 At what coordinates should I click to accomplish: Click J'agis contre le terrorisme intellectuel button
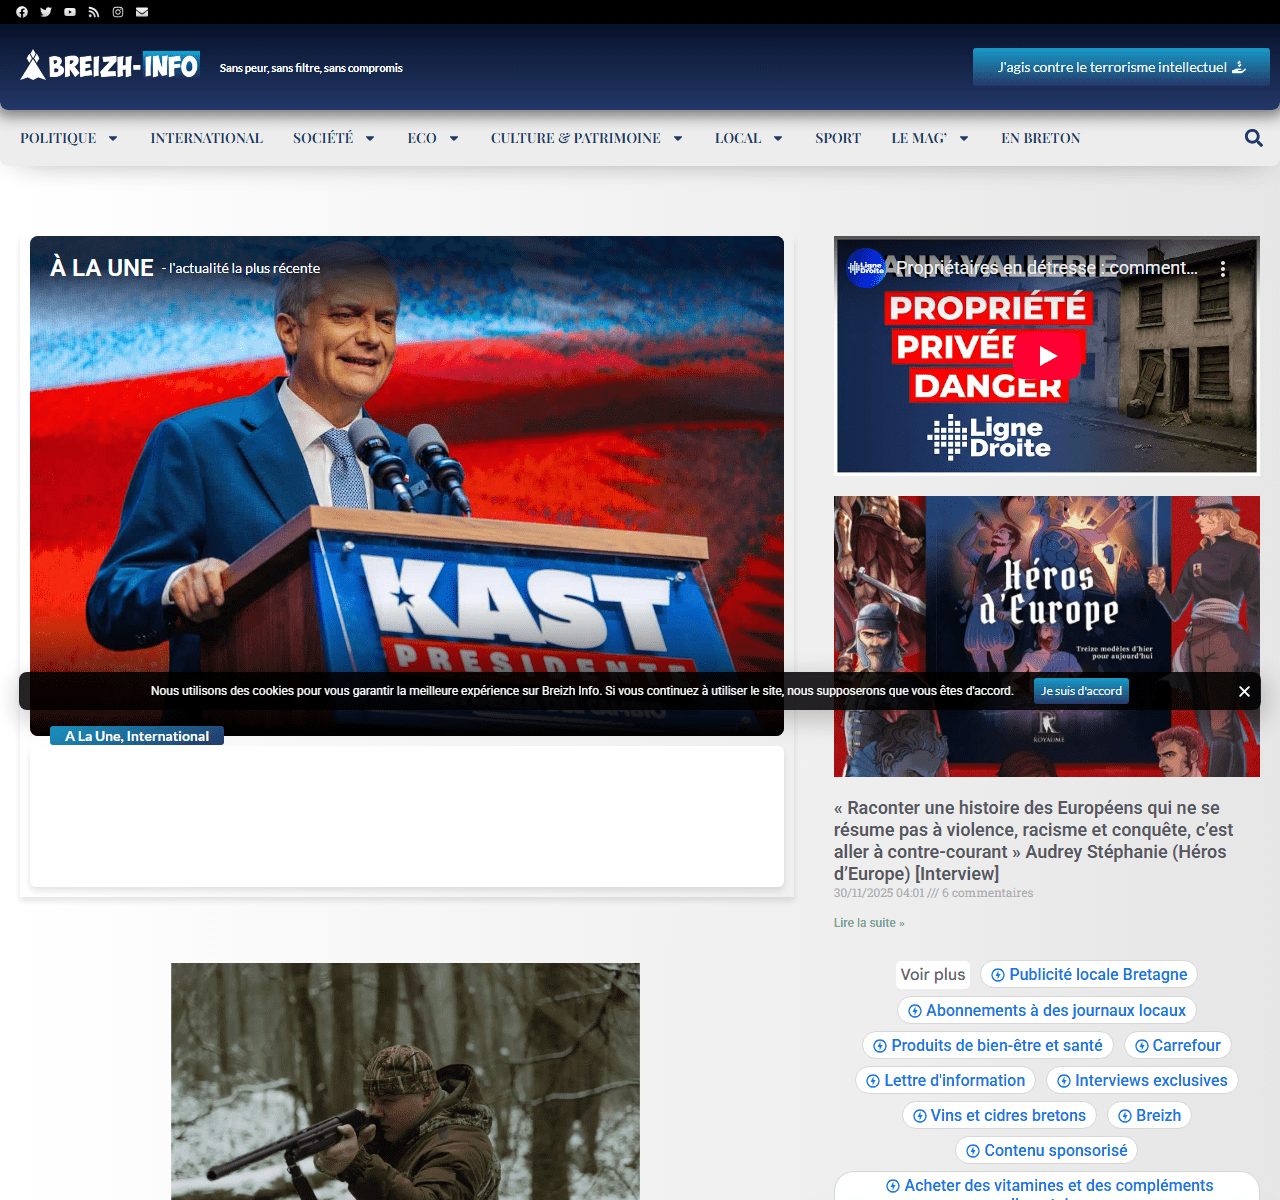tap(1121, 67)
